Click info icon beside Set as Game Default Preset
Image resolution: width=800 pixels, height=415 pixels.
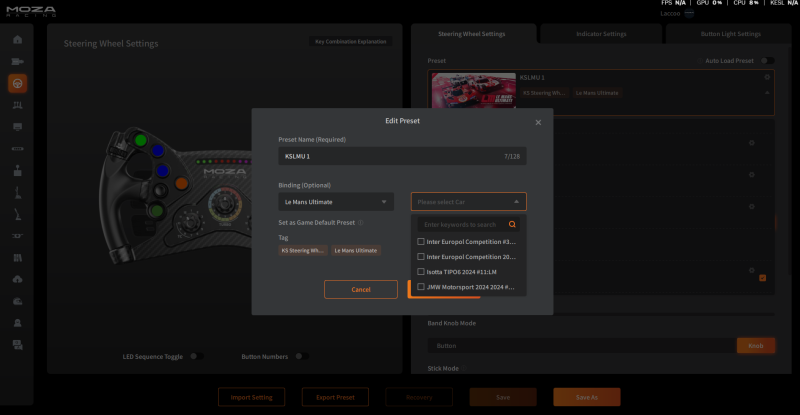(360, 223)
